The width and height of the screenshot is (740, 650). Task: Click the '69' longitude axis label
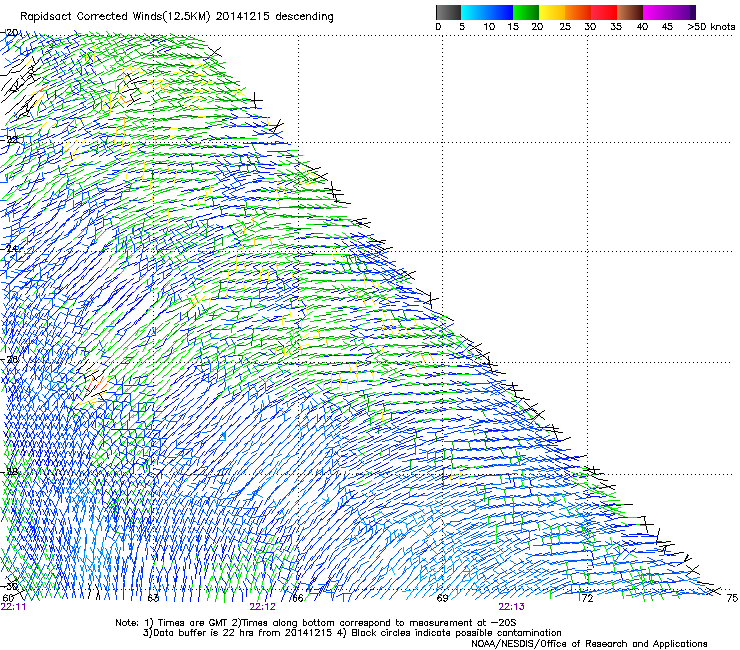pos(442,598)
